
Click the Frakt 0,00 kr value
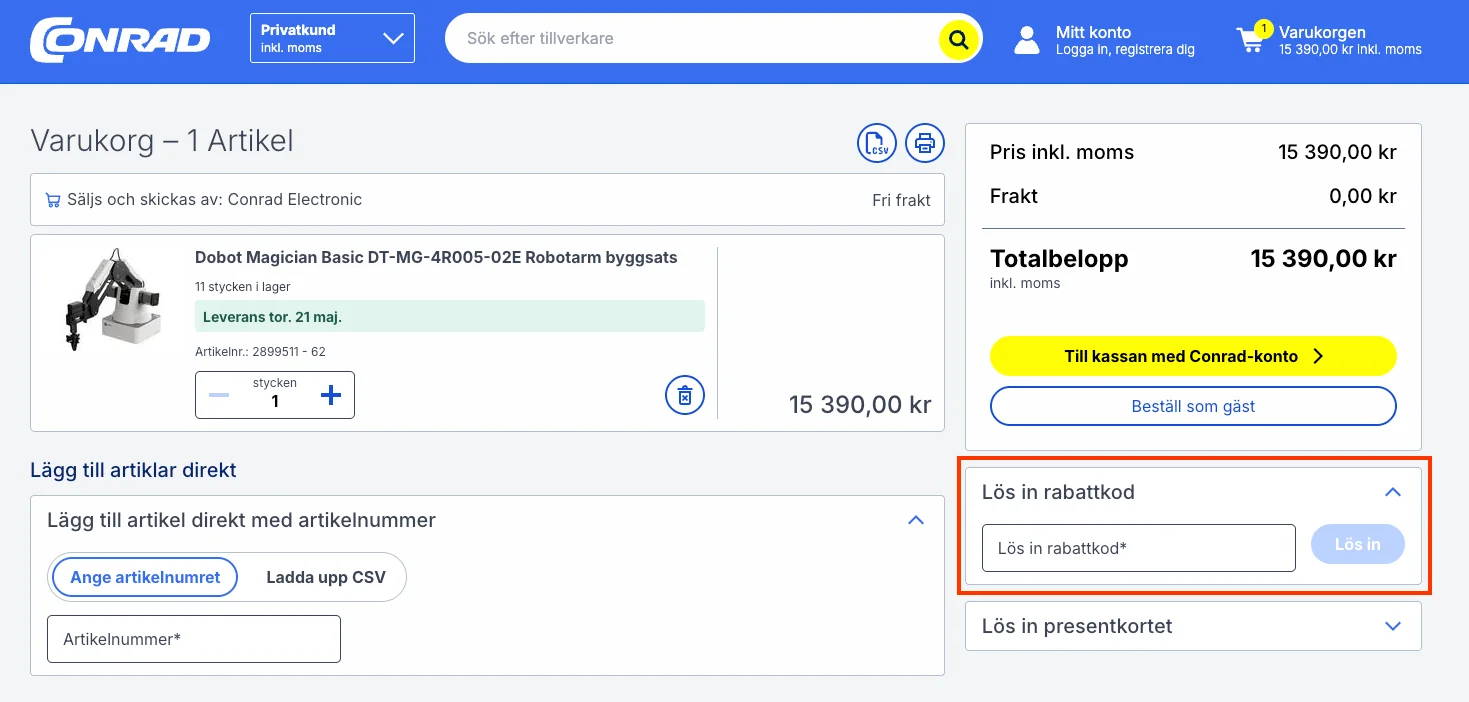[x=1362, y=196]
